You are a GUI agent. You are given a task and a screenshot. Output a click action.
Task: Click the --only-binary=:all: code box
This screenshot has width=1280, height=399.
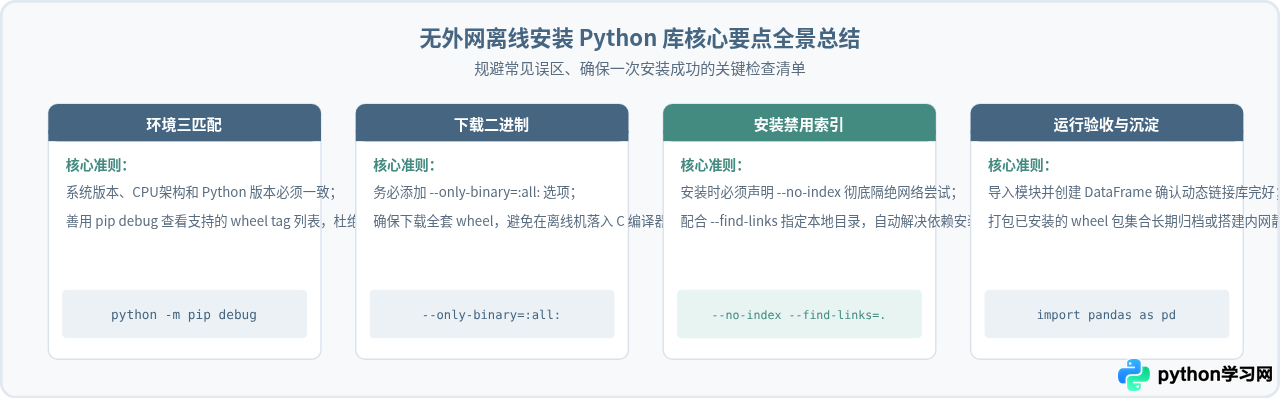pos(492,314)
